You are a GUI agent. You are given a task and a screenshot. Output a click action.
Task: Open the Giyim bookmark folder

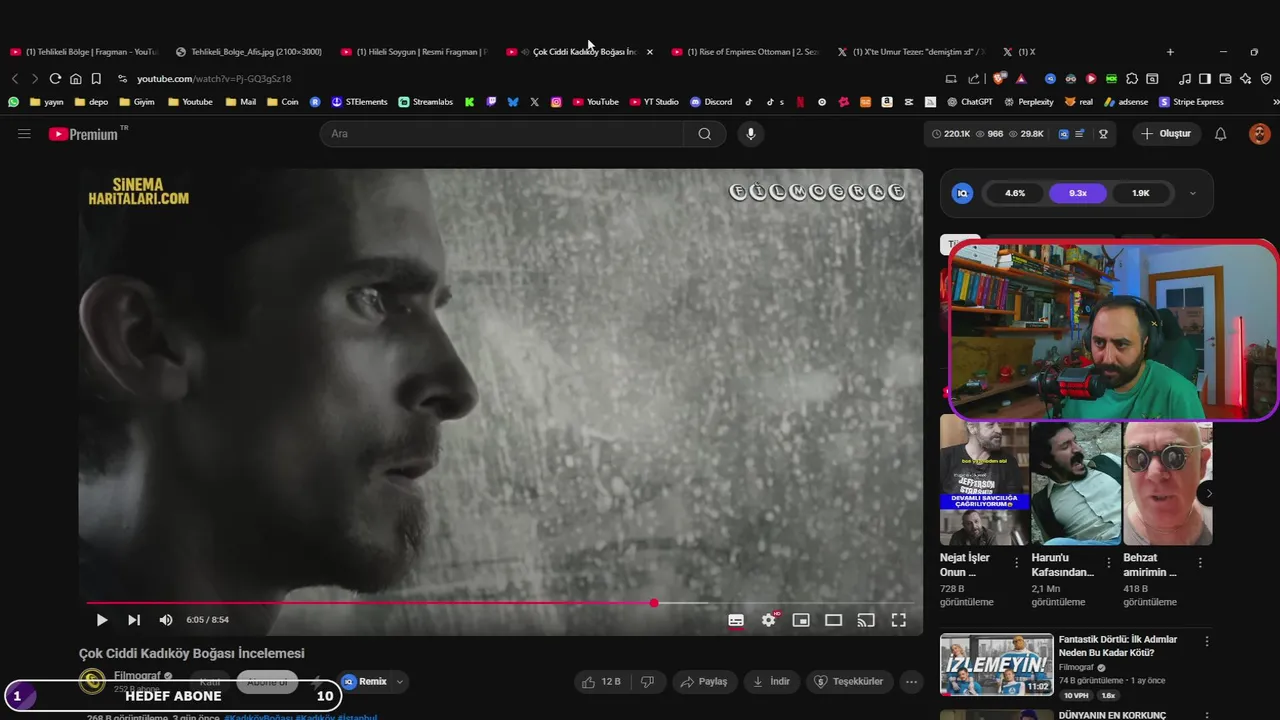137,102
